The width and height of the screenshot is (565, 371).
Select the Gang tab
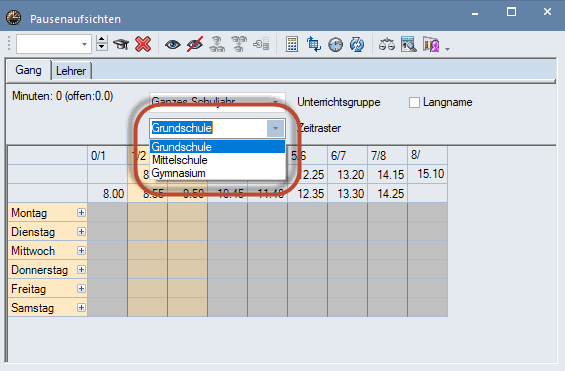[x=28, y=70]
